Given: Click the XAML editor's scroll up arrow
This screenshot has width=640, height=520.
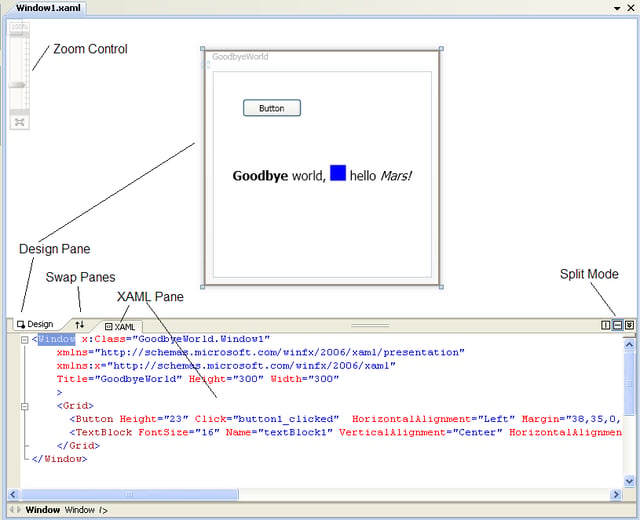Looking at the screenshot, I should (629, 345).
